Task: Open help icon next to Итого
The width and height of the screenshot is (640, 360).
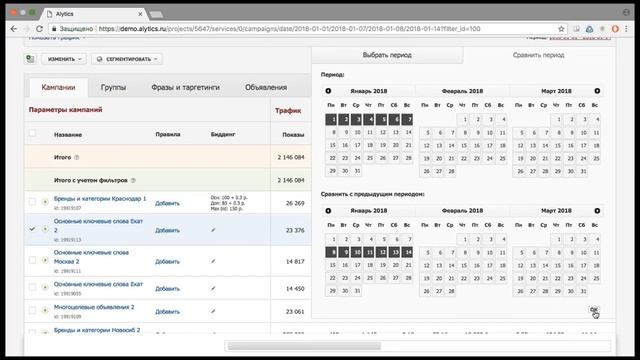Action: tap(77, 158)
